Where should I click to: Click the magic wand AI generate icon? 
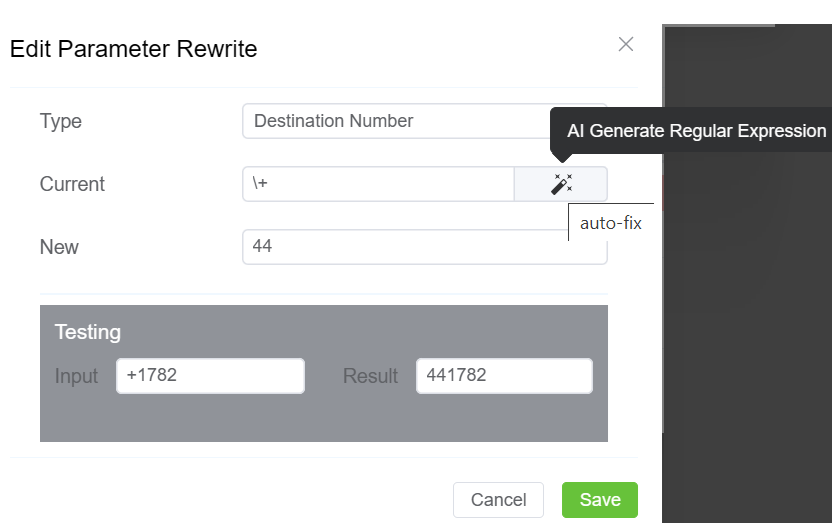point(561,184)
